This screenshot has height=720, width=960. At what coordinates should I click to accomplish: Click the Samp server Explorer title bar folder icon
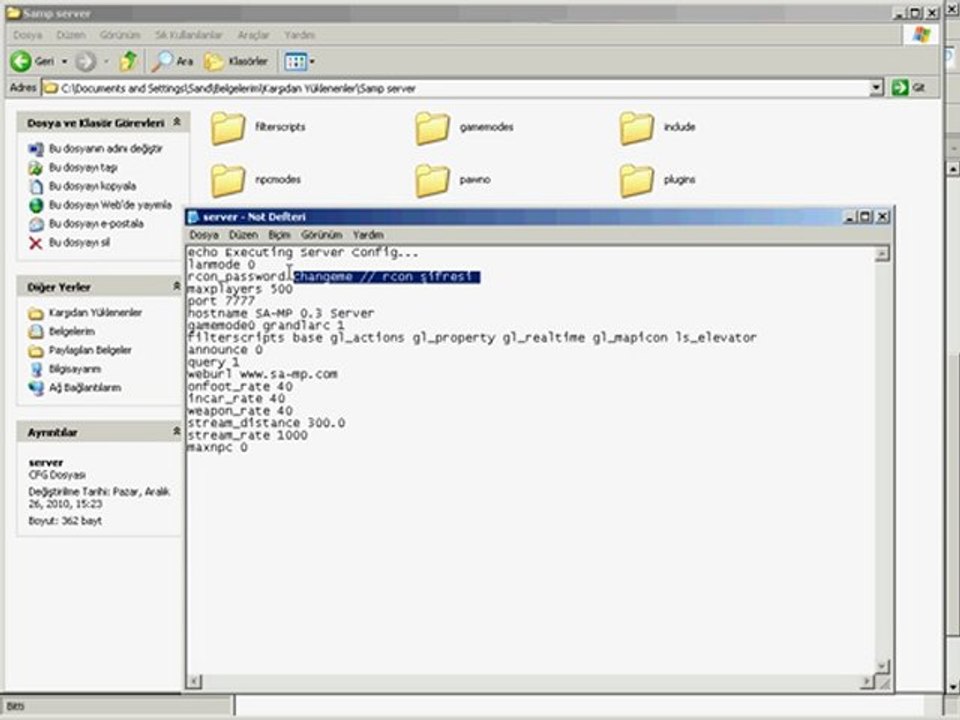coord(13,13)
